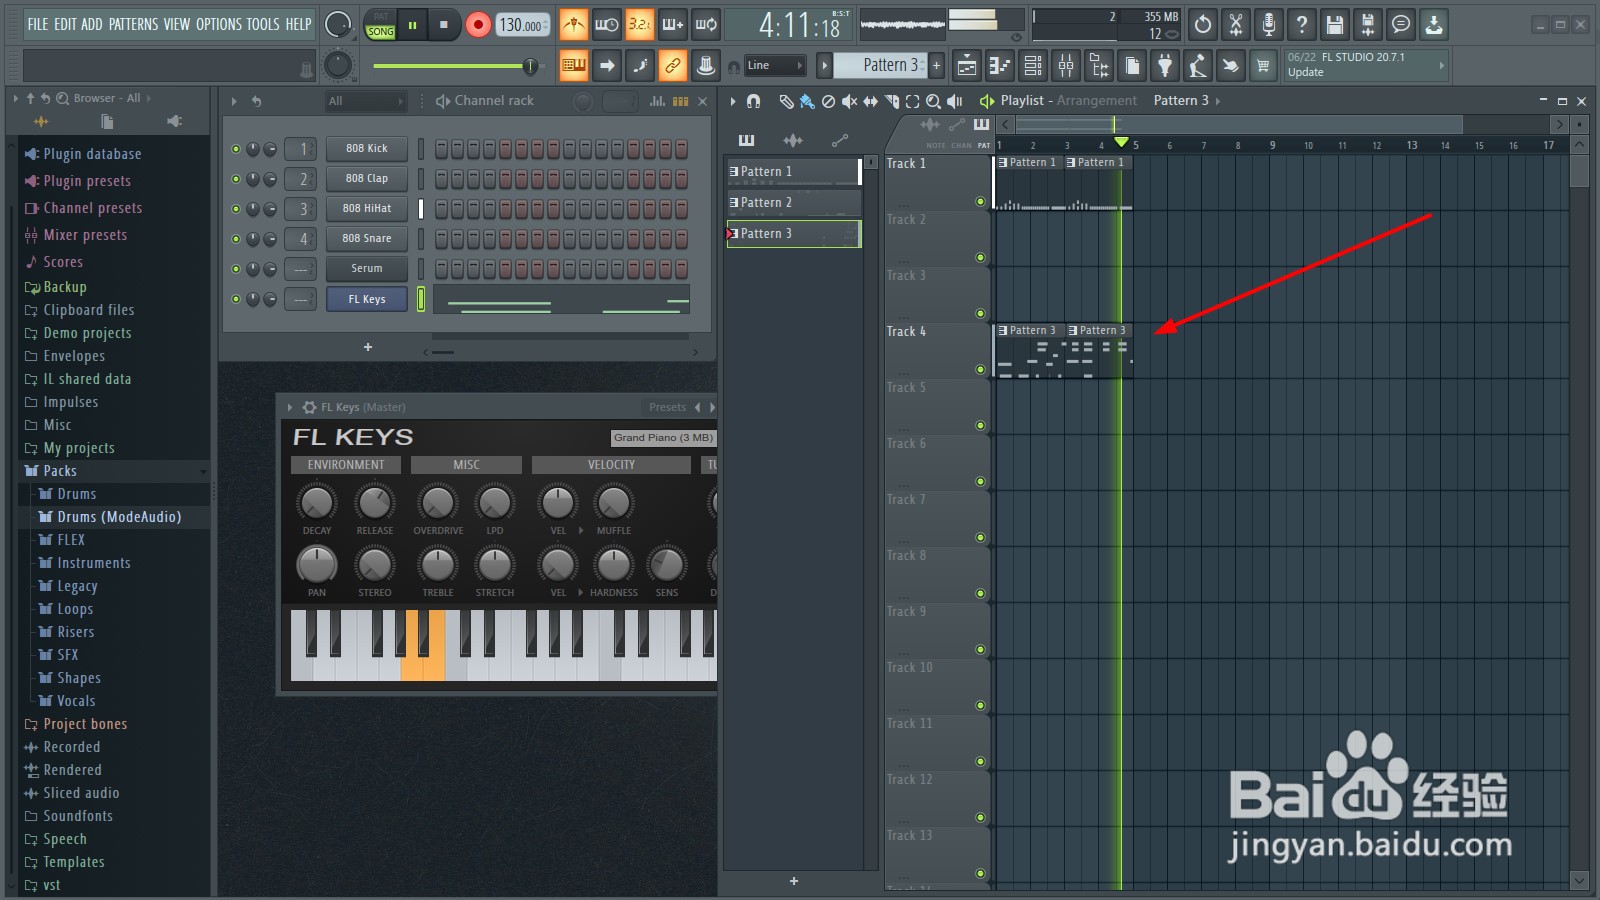The image size is (1600, 900).
Task: Click the record button
Action: coord(478,24)
